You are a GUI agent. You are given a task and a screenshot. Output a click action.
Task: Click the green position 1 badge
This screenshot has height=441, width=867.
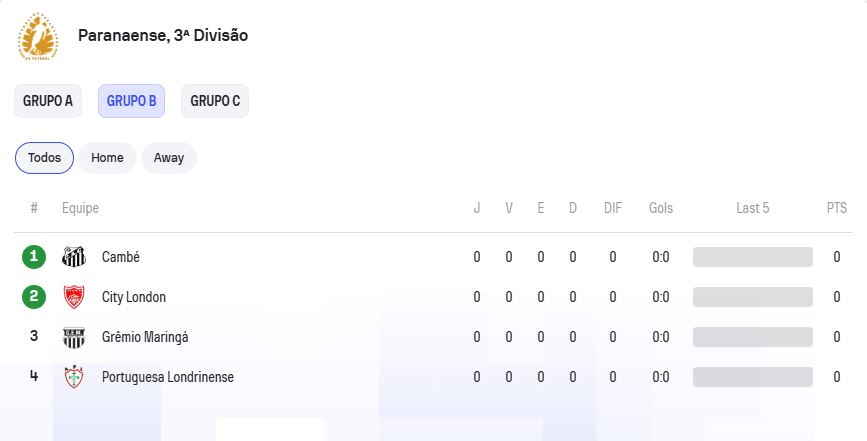point(34,257)
